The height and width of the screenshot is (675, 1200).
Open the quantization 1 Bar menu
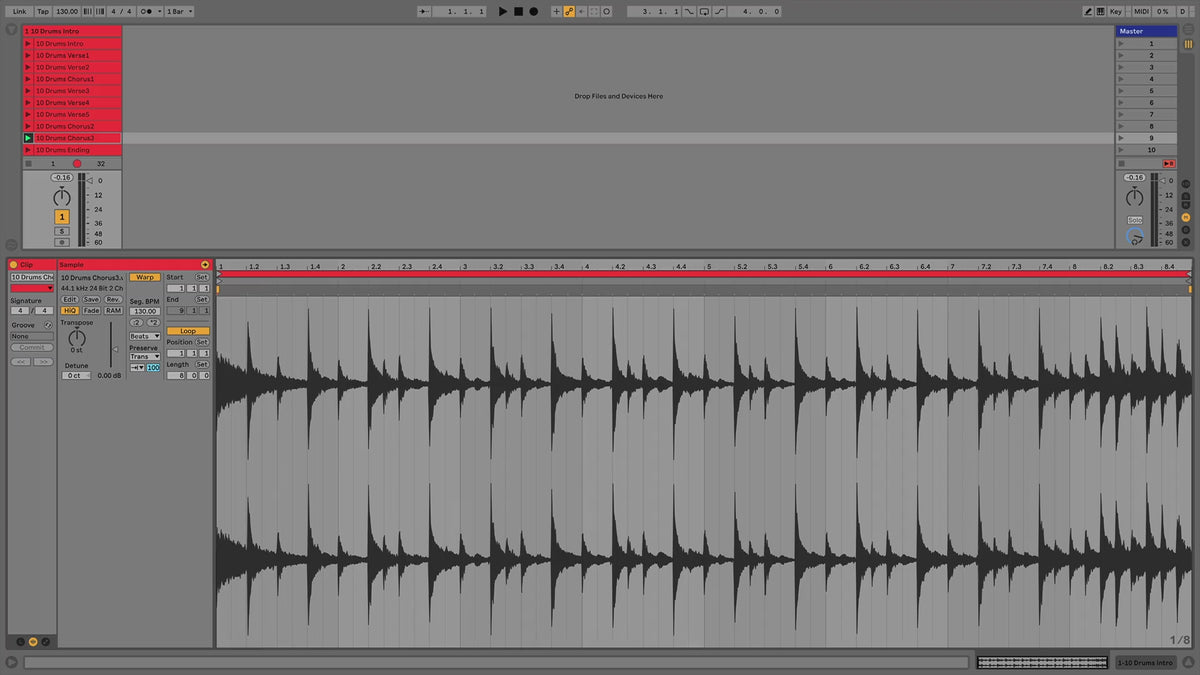[x=179, y=11]
